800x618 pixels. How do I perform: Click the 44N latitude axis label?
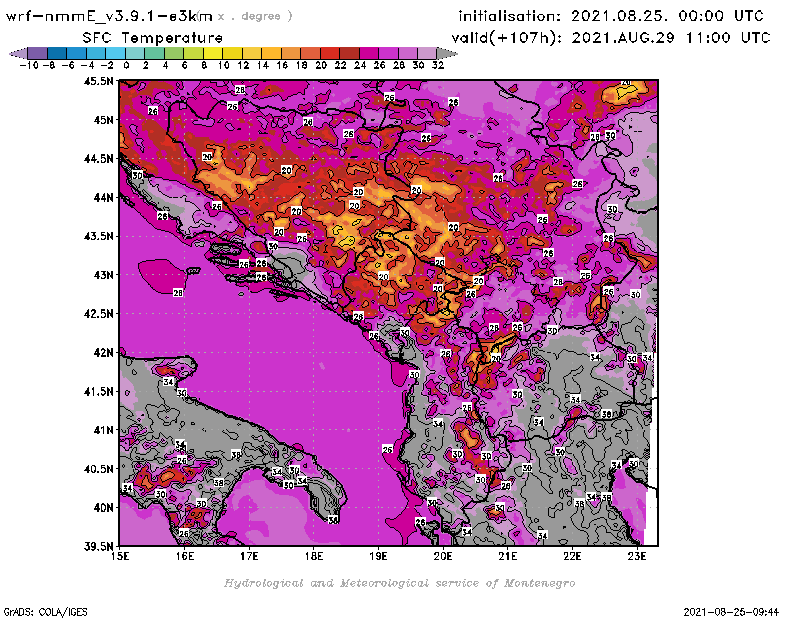(x=103, y=197)
